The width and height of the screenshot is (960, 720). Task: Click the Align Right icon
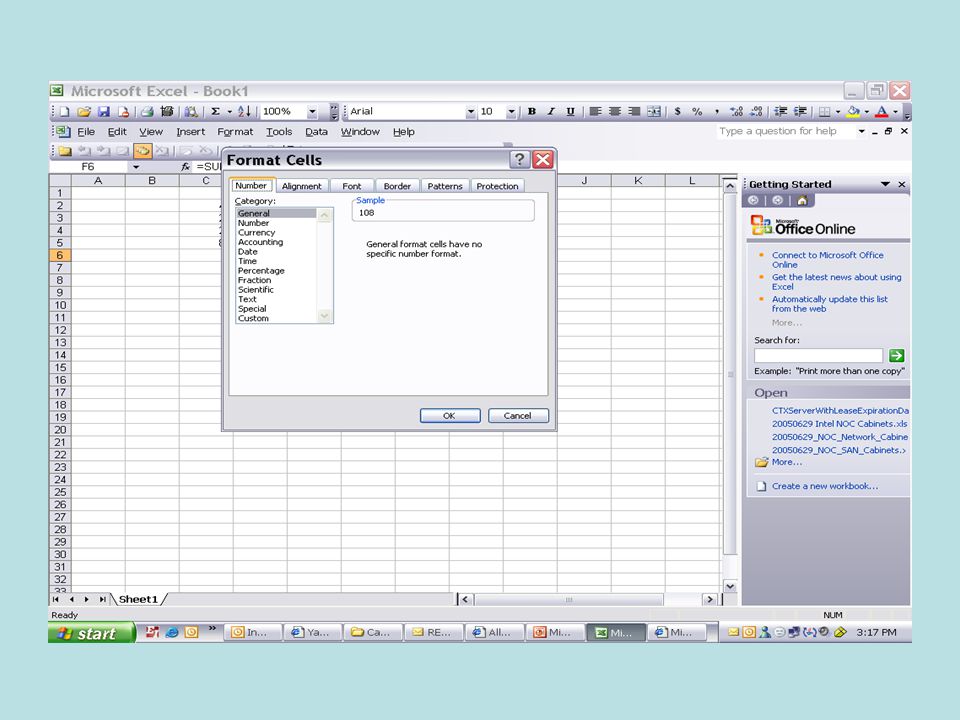[x=634, y=111]
